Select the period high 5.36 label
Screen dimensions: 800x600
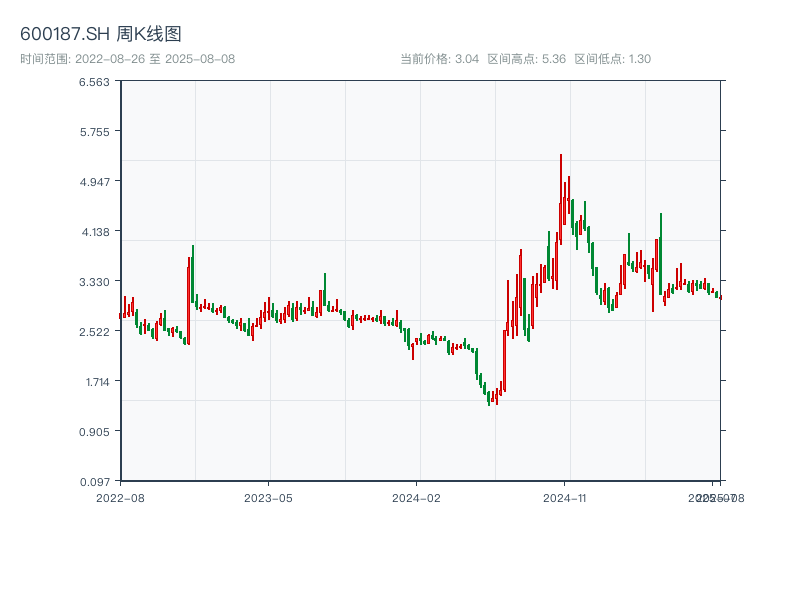(526, 59)
